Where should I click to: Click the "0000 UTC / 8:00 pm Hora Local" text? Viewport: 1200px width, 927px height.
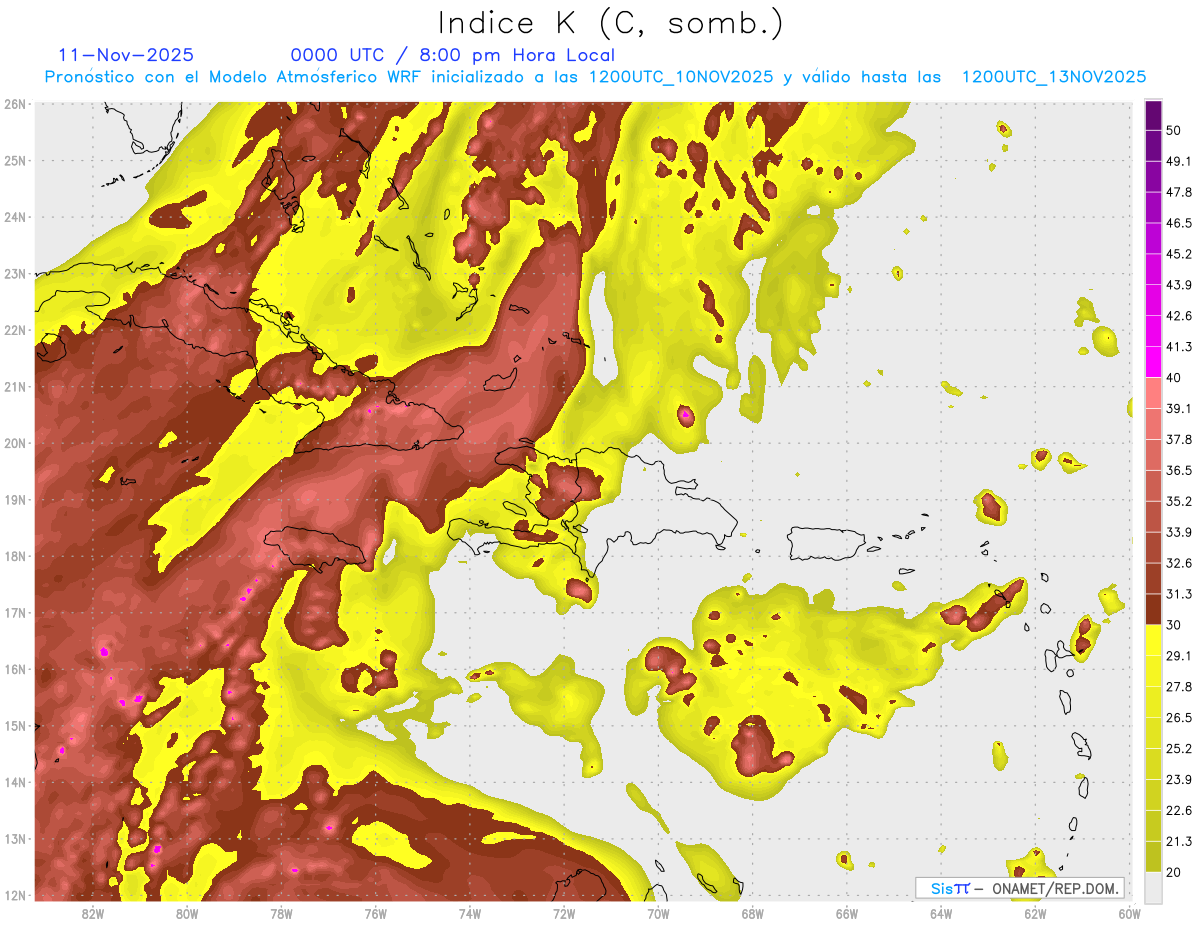pos(453,55)
